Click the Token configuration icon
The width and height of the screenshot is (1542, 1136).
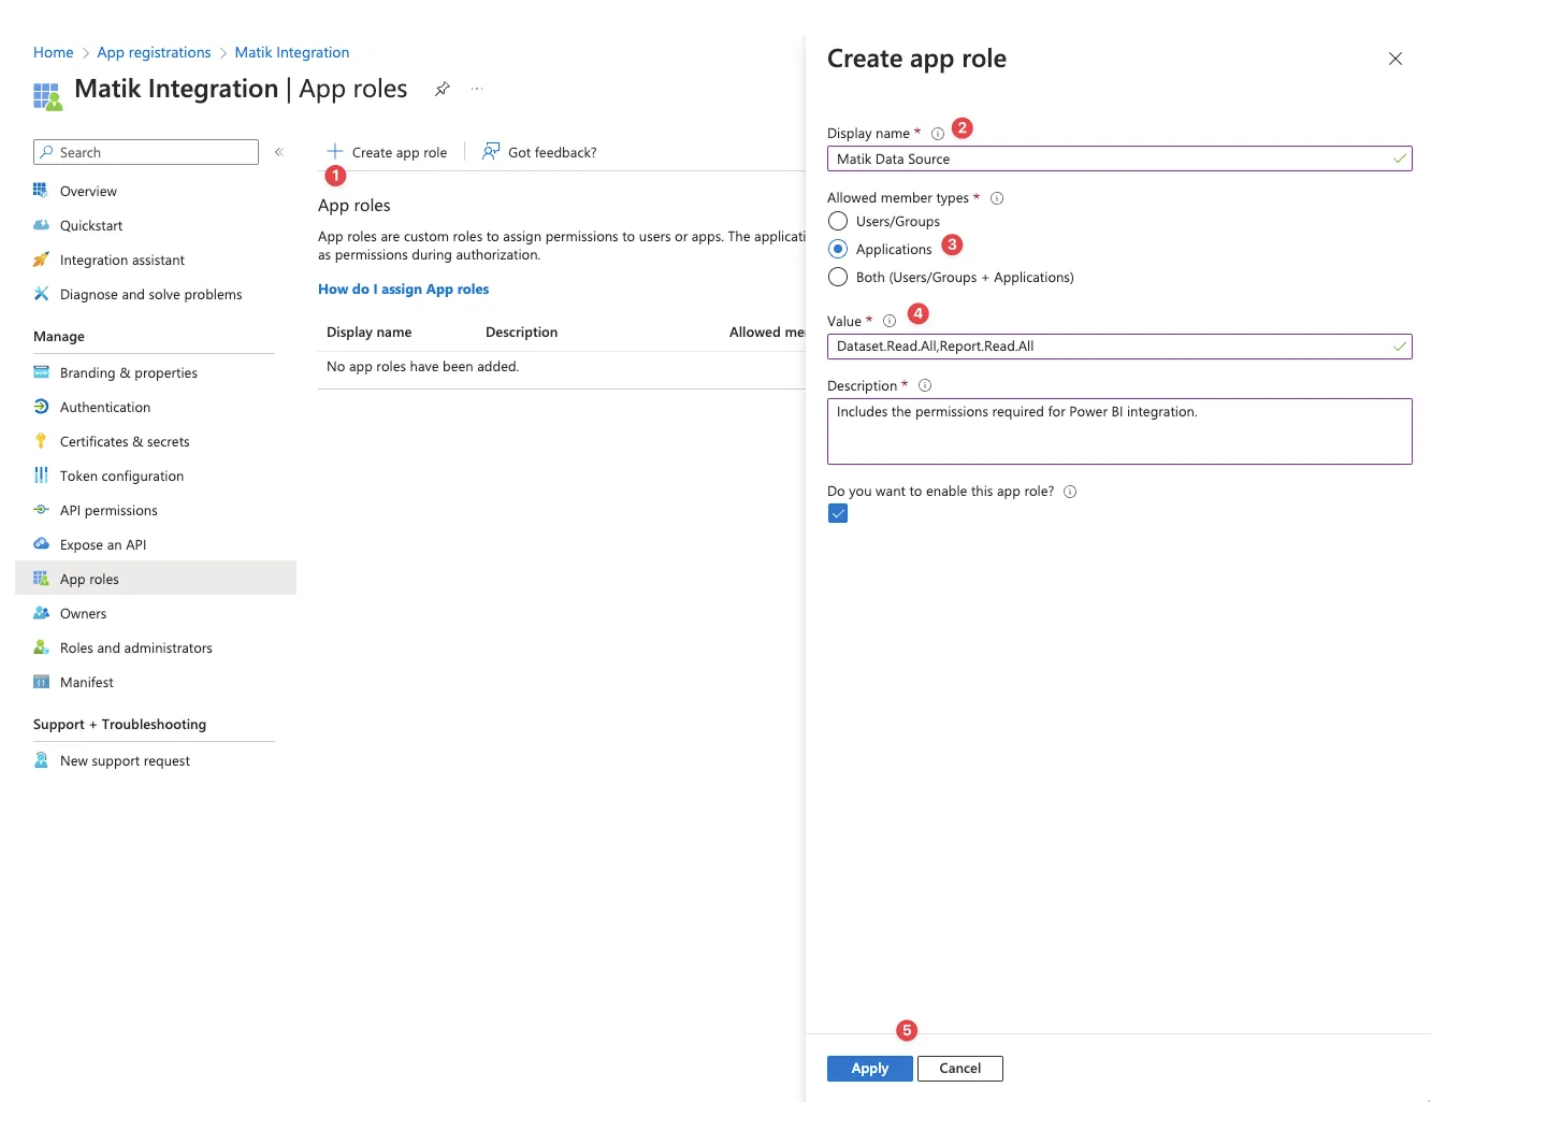click(41, 475)
